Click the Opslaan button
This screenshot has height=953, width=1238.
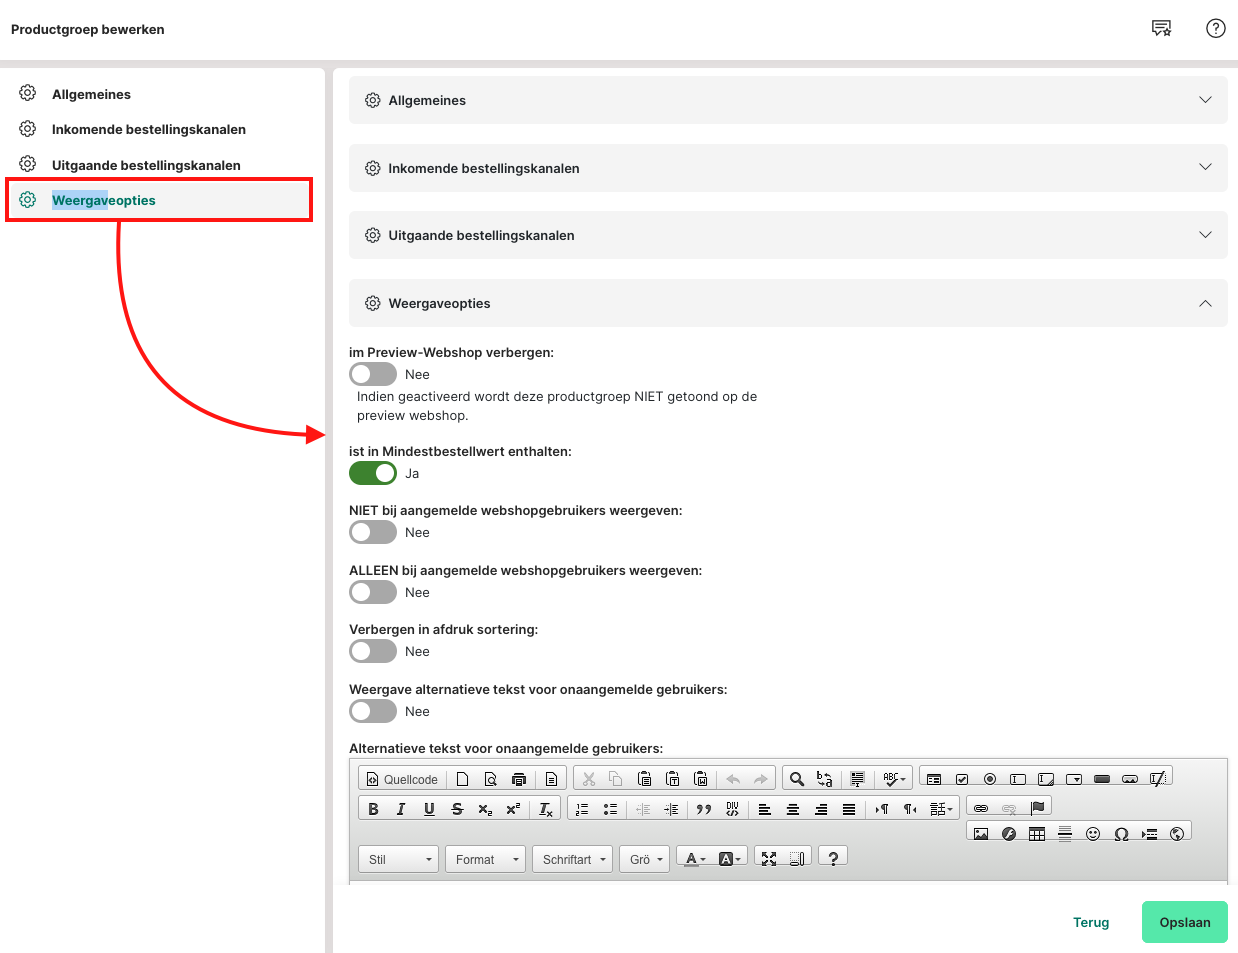(x=1184, y=922)
